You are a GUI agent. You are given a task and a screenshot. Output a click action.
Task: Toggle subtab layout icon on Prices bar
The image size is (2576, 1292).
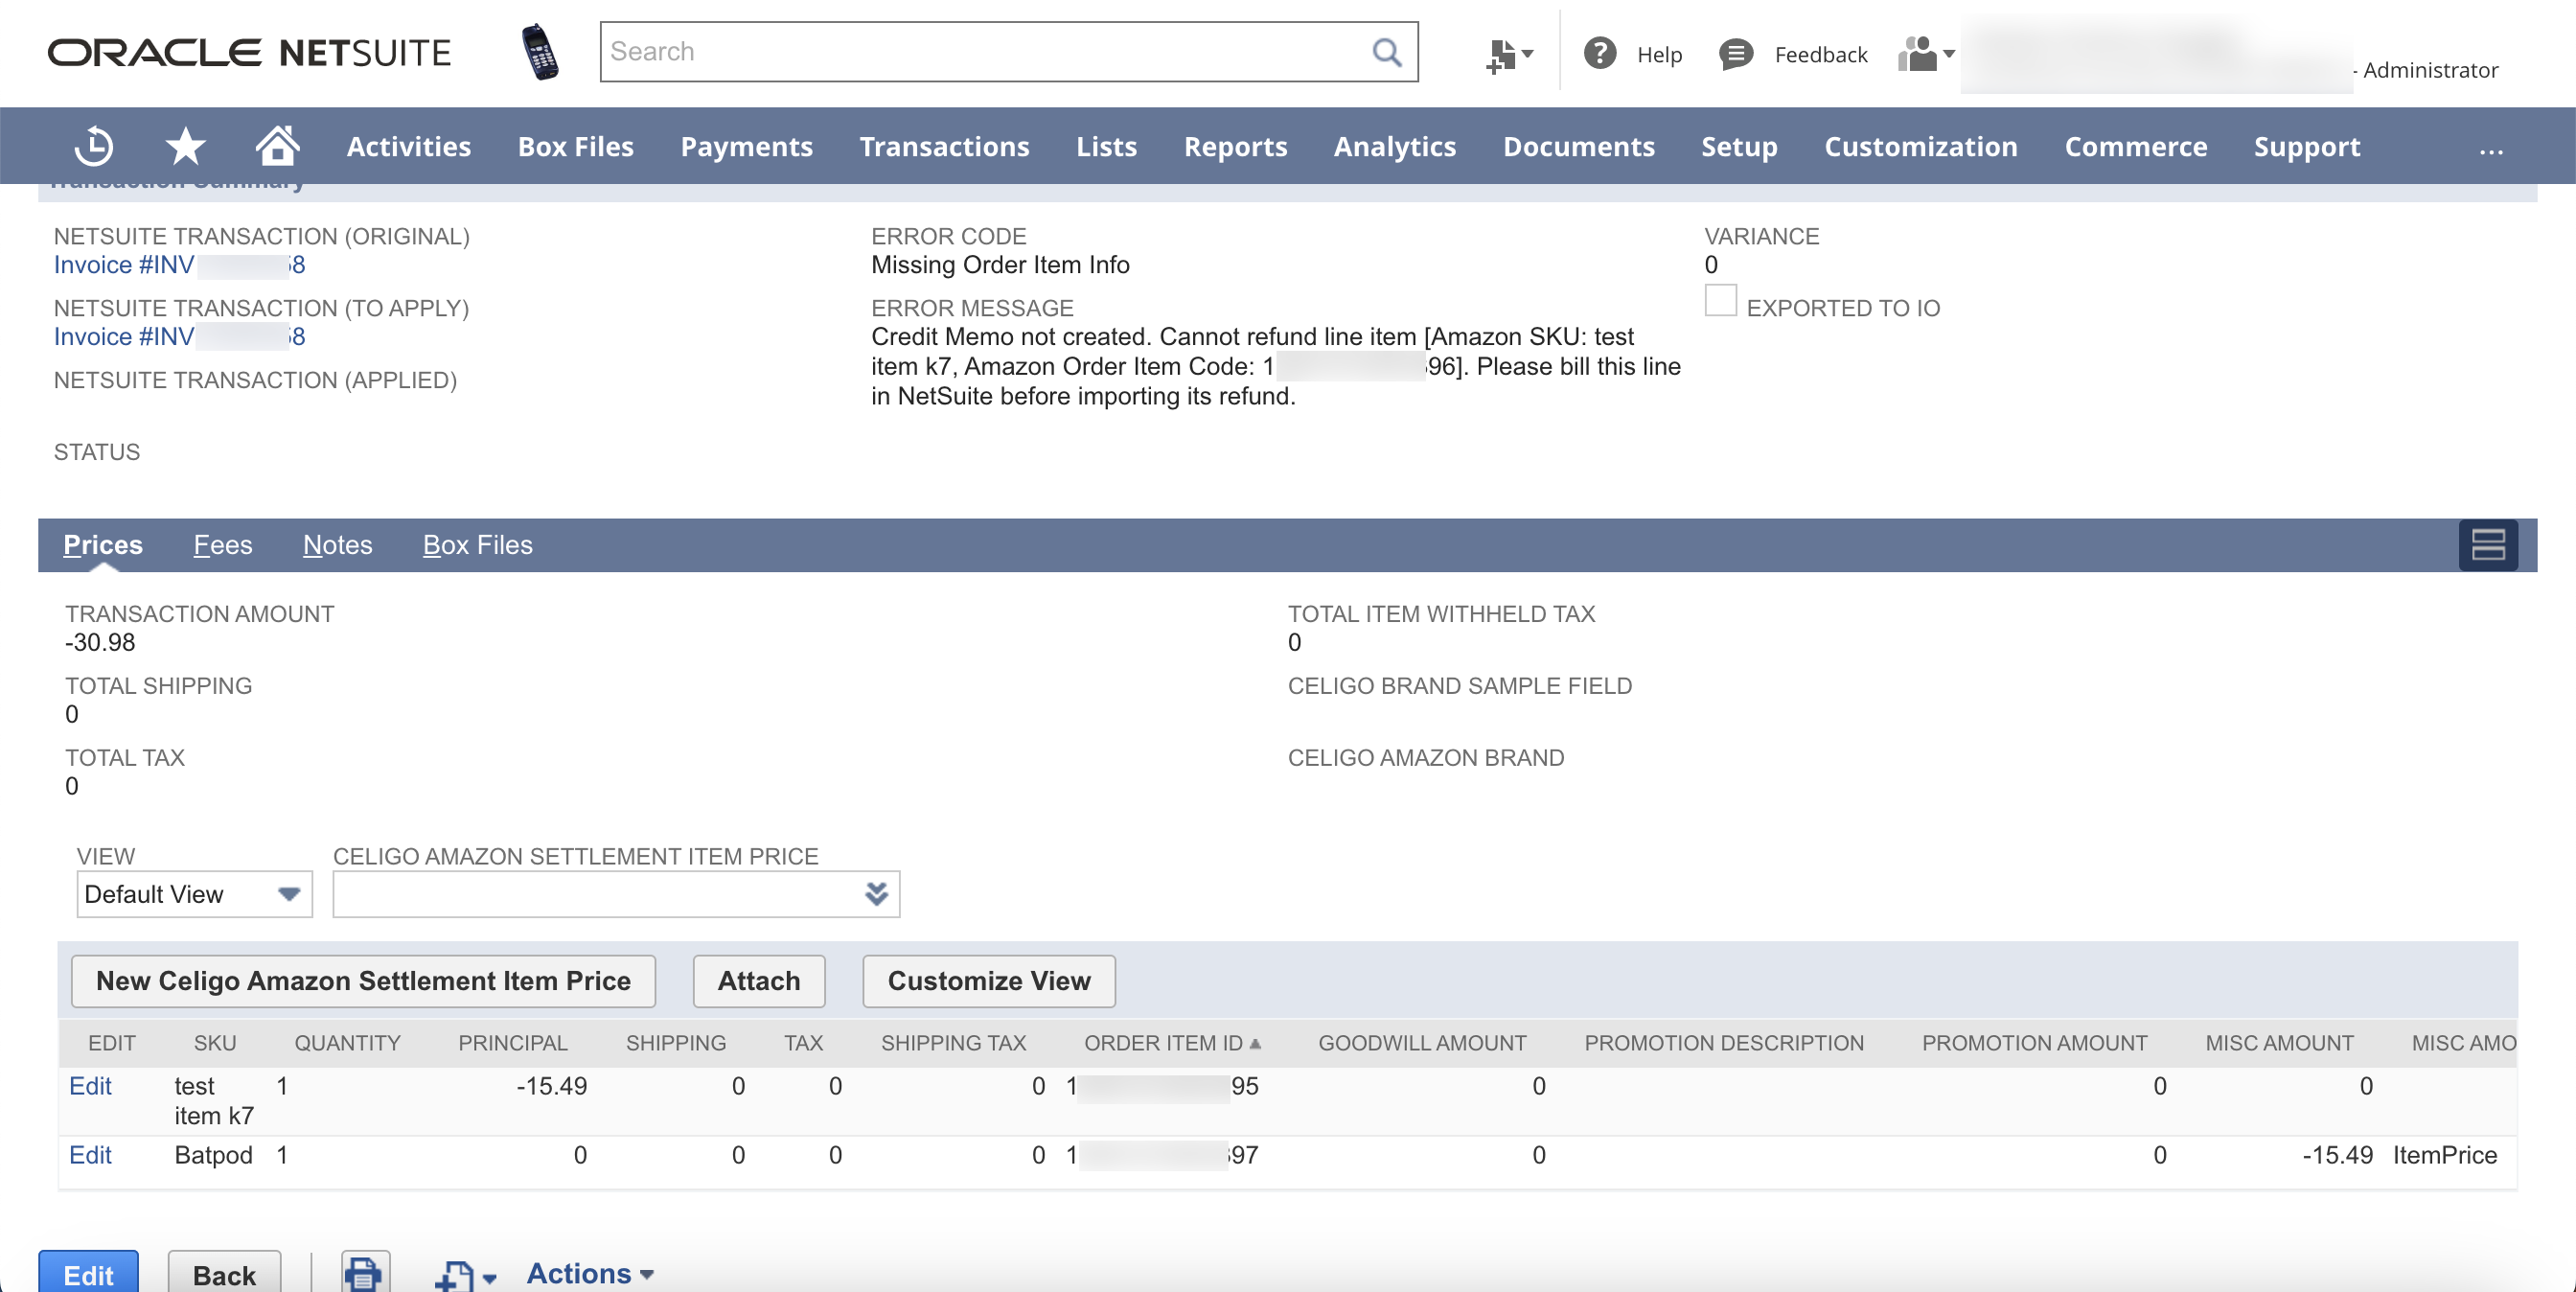click(2488, 545)
